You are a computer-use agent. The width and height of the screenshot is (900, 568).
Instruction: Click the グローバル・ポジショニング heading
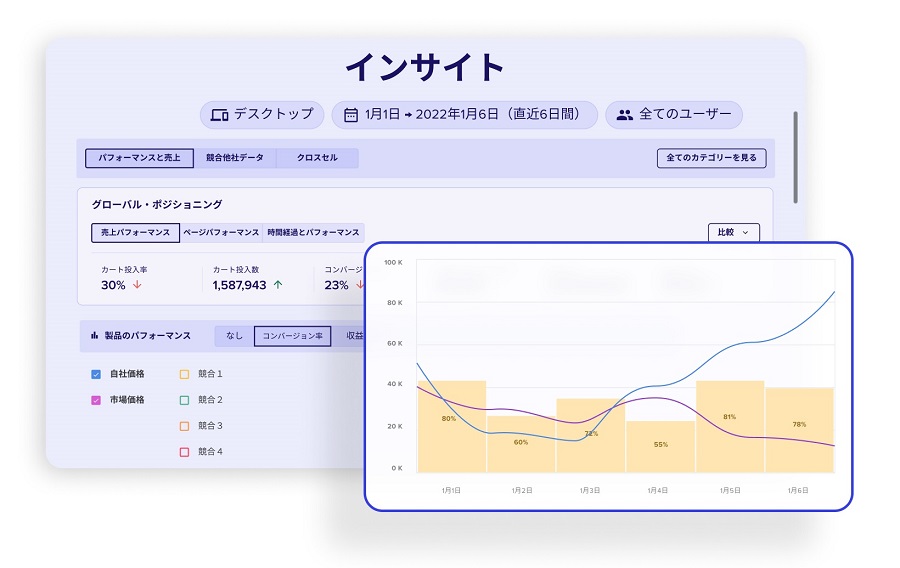[x=157, y=204]
